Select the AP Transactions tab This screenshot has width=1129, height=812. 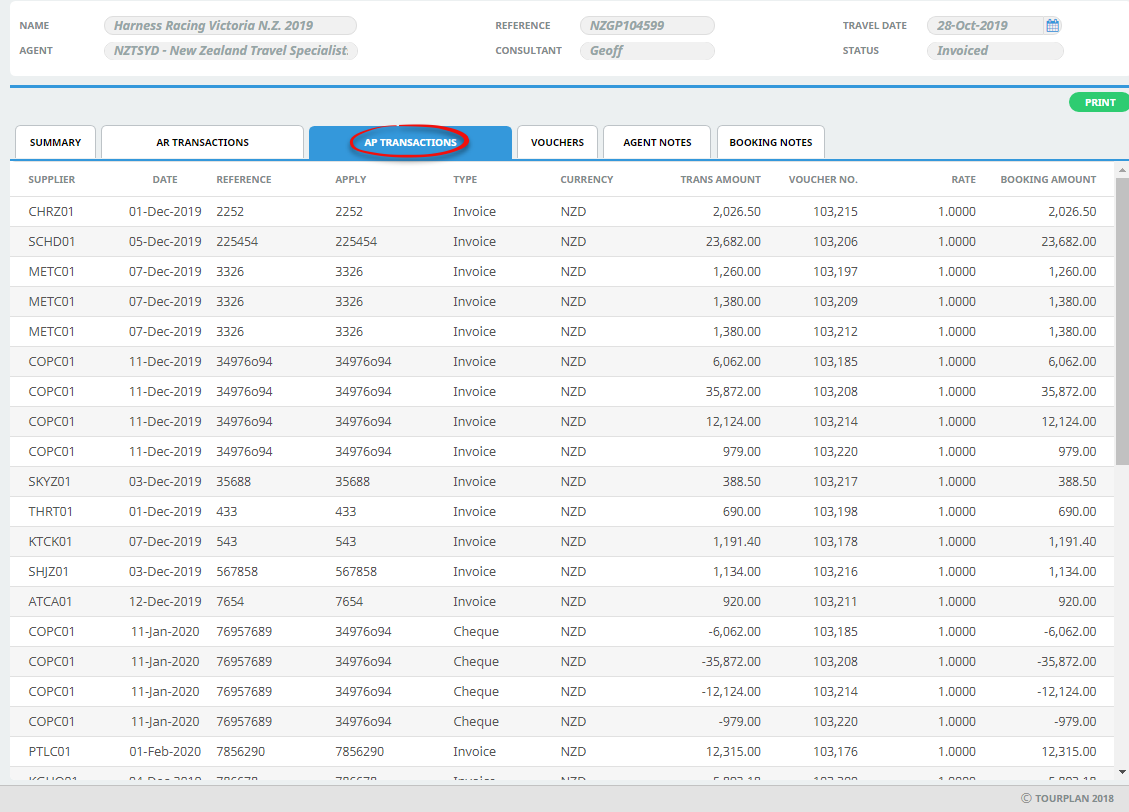[410, 143]
